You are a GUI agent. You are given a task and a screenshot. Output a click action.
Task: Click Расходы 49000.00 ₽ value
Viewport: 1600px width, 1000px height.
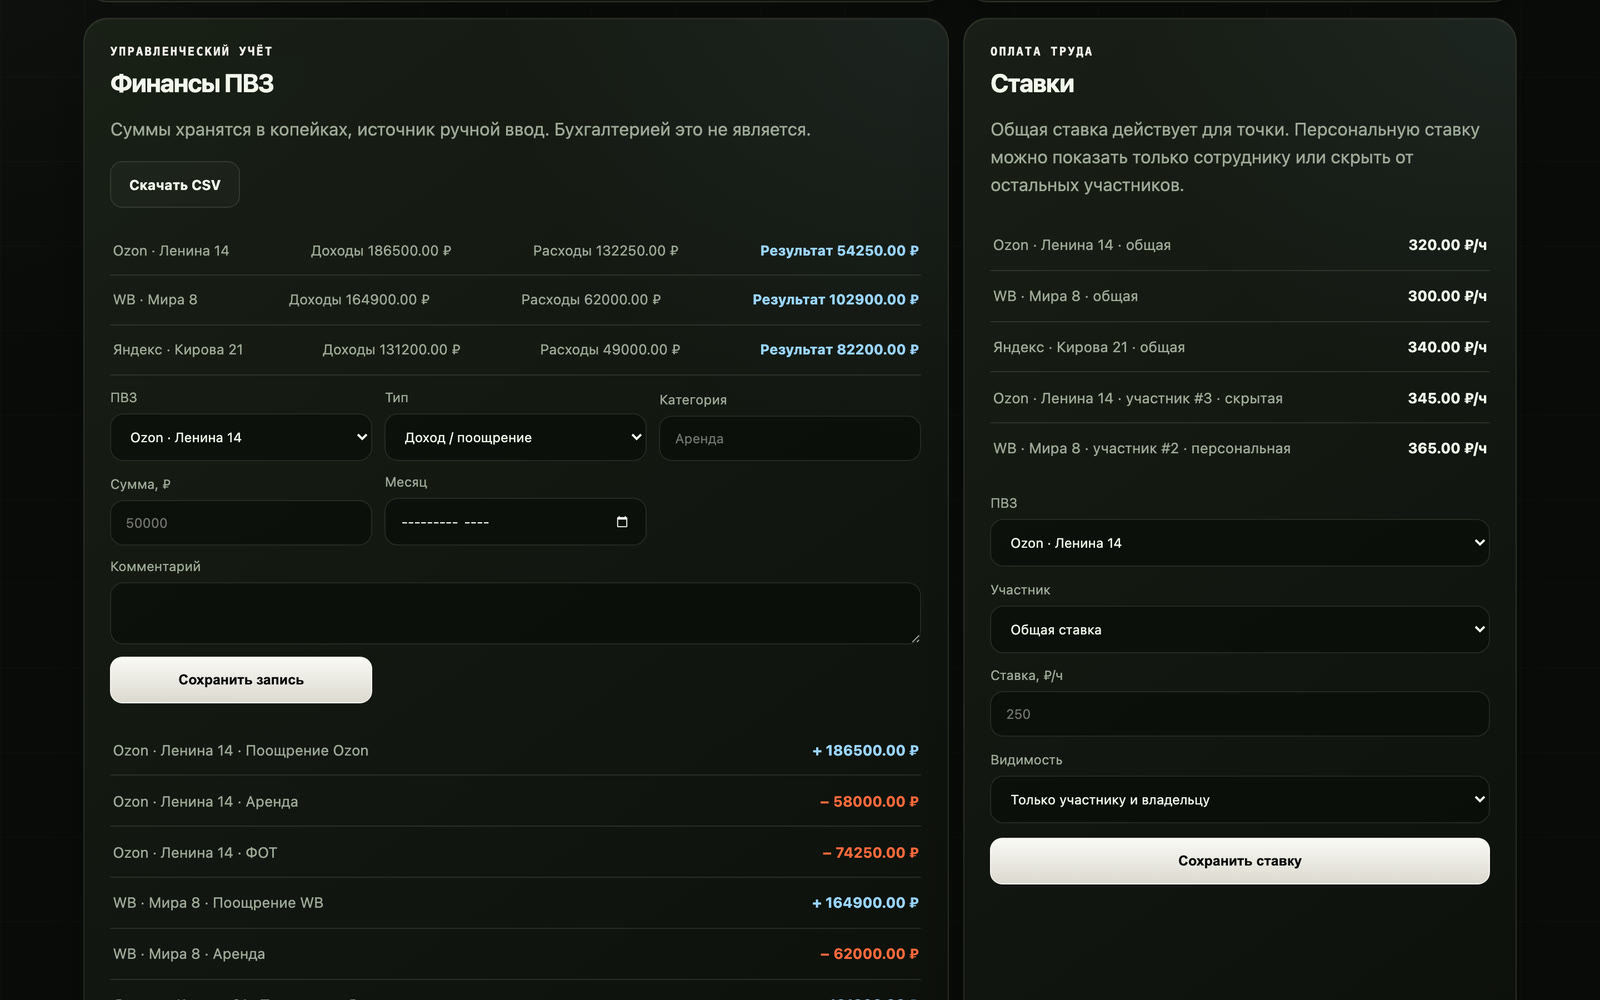[x=610, y=350]
